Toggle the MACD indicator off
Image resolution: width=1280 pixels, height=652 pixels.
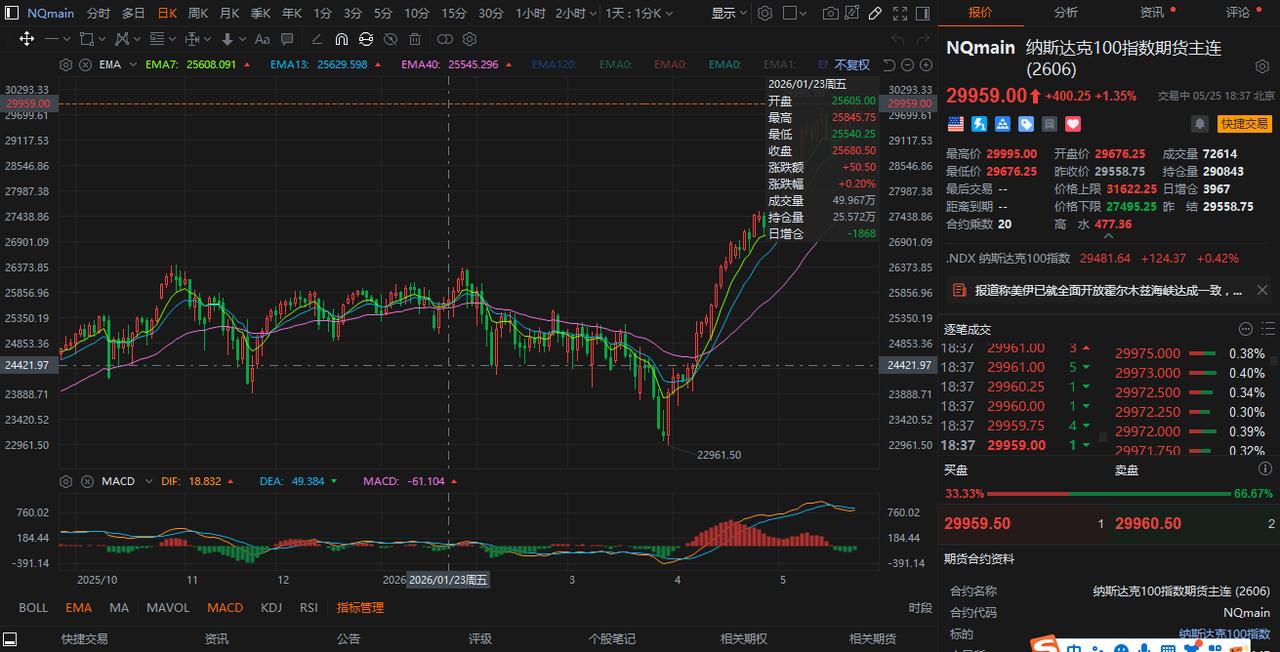[x=225, y=607]
